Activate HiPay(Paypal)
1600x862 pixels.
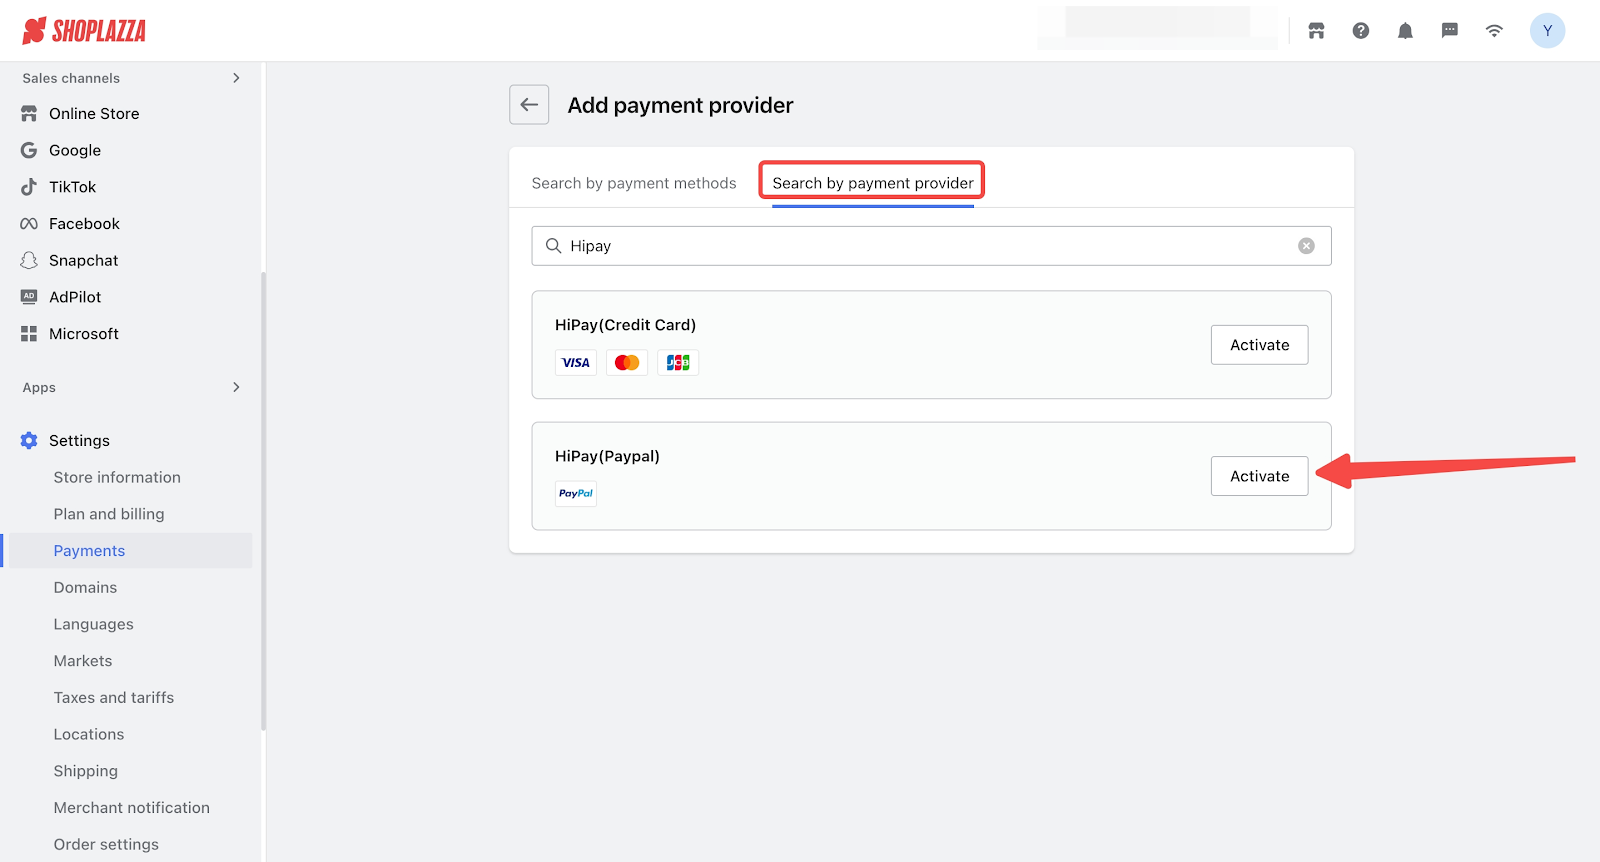(x=1260, y=476)
